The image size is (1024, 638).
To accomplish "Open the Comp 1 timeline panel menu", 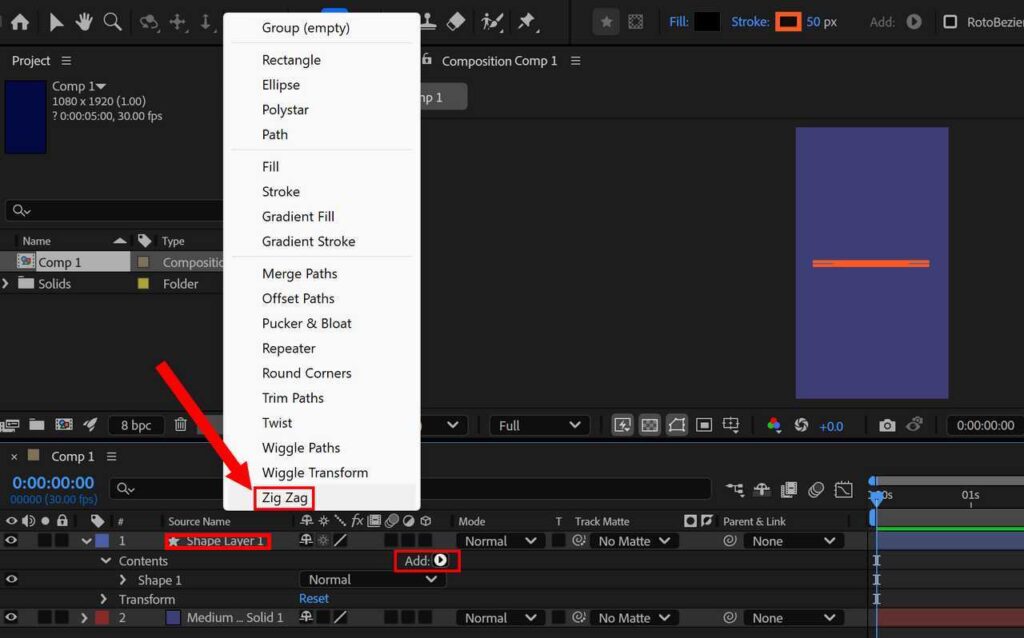I will tap(111, 456).
